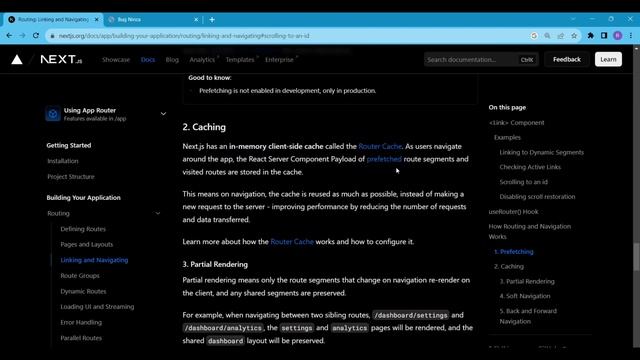Jump to useRouter() Hook in outline
This screenshot has width=640, height=360.
(x=513, y=211)
